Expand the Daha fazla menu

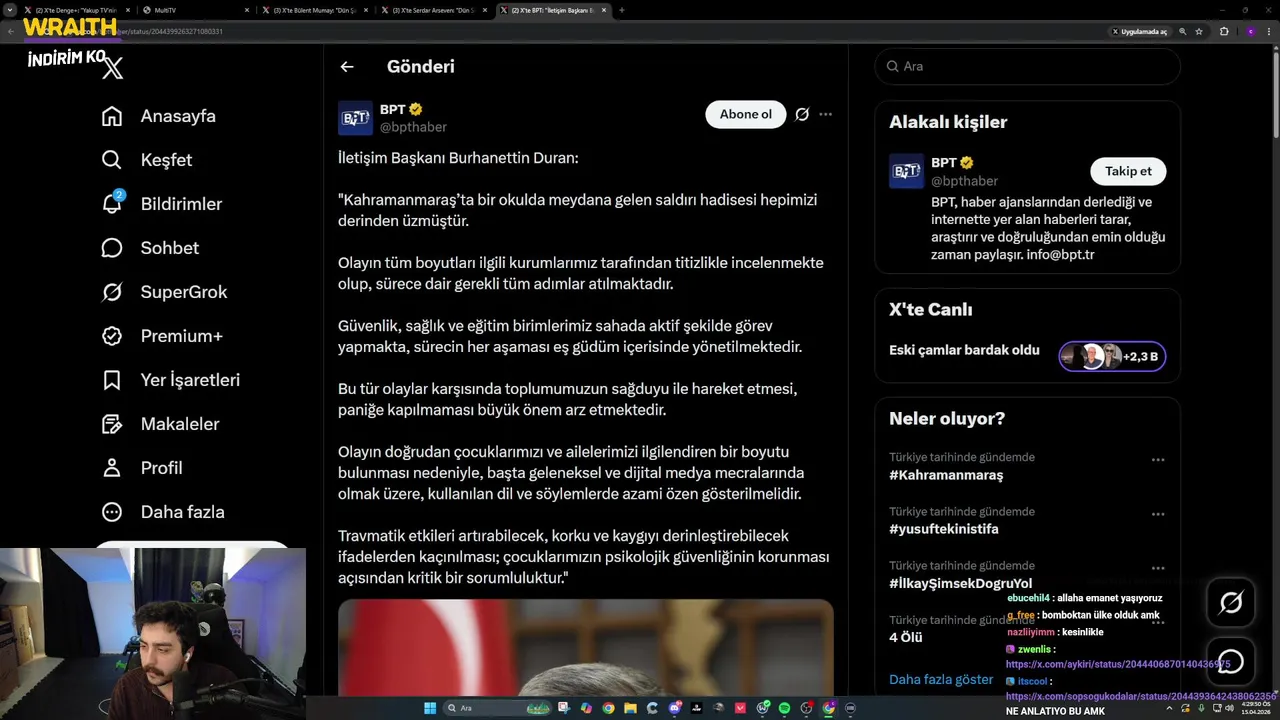pyautogui.click(x=162, y=512)
